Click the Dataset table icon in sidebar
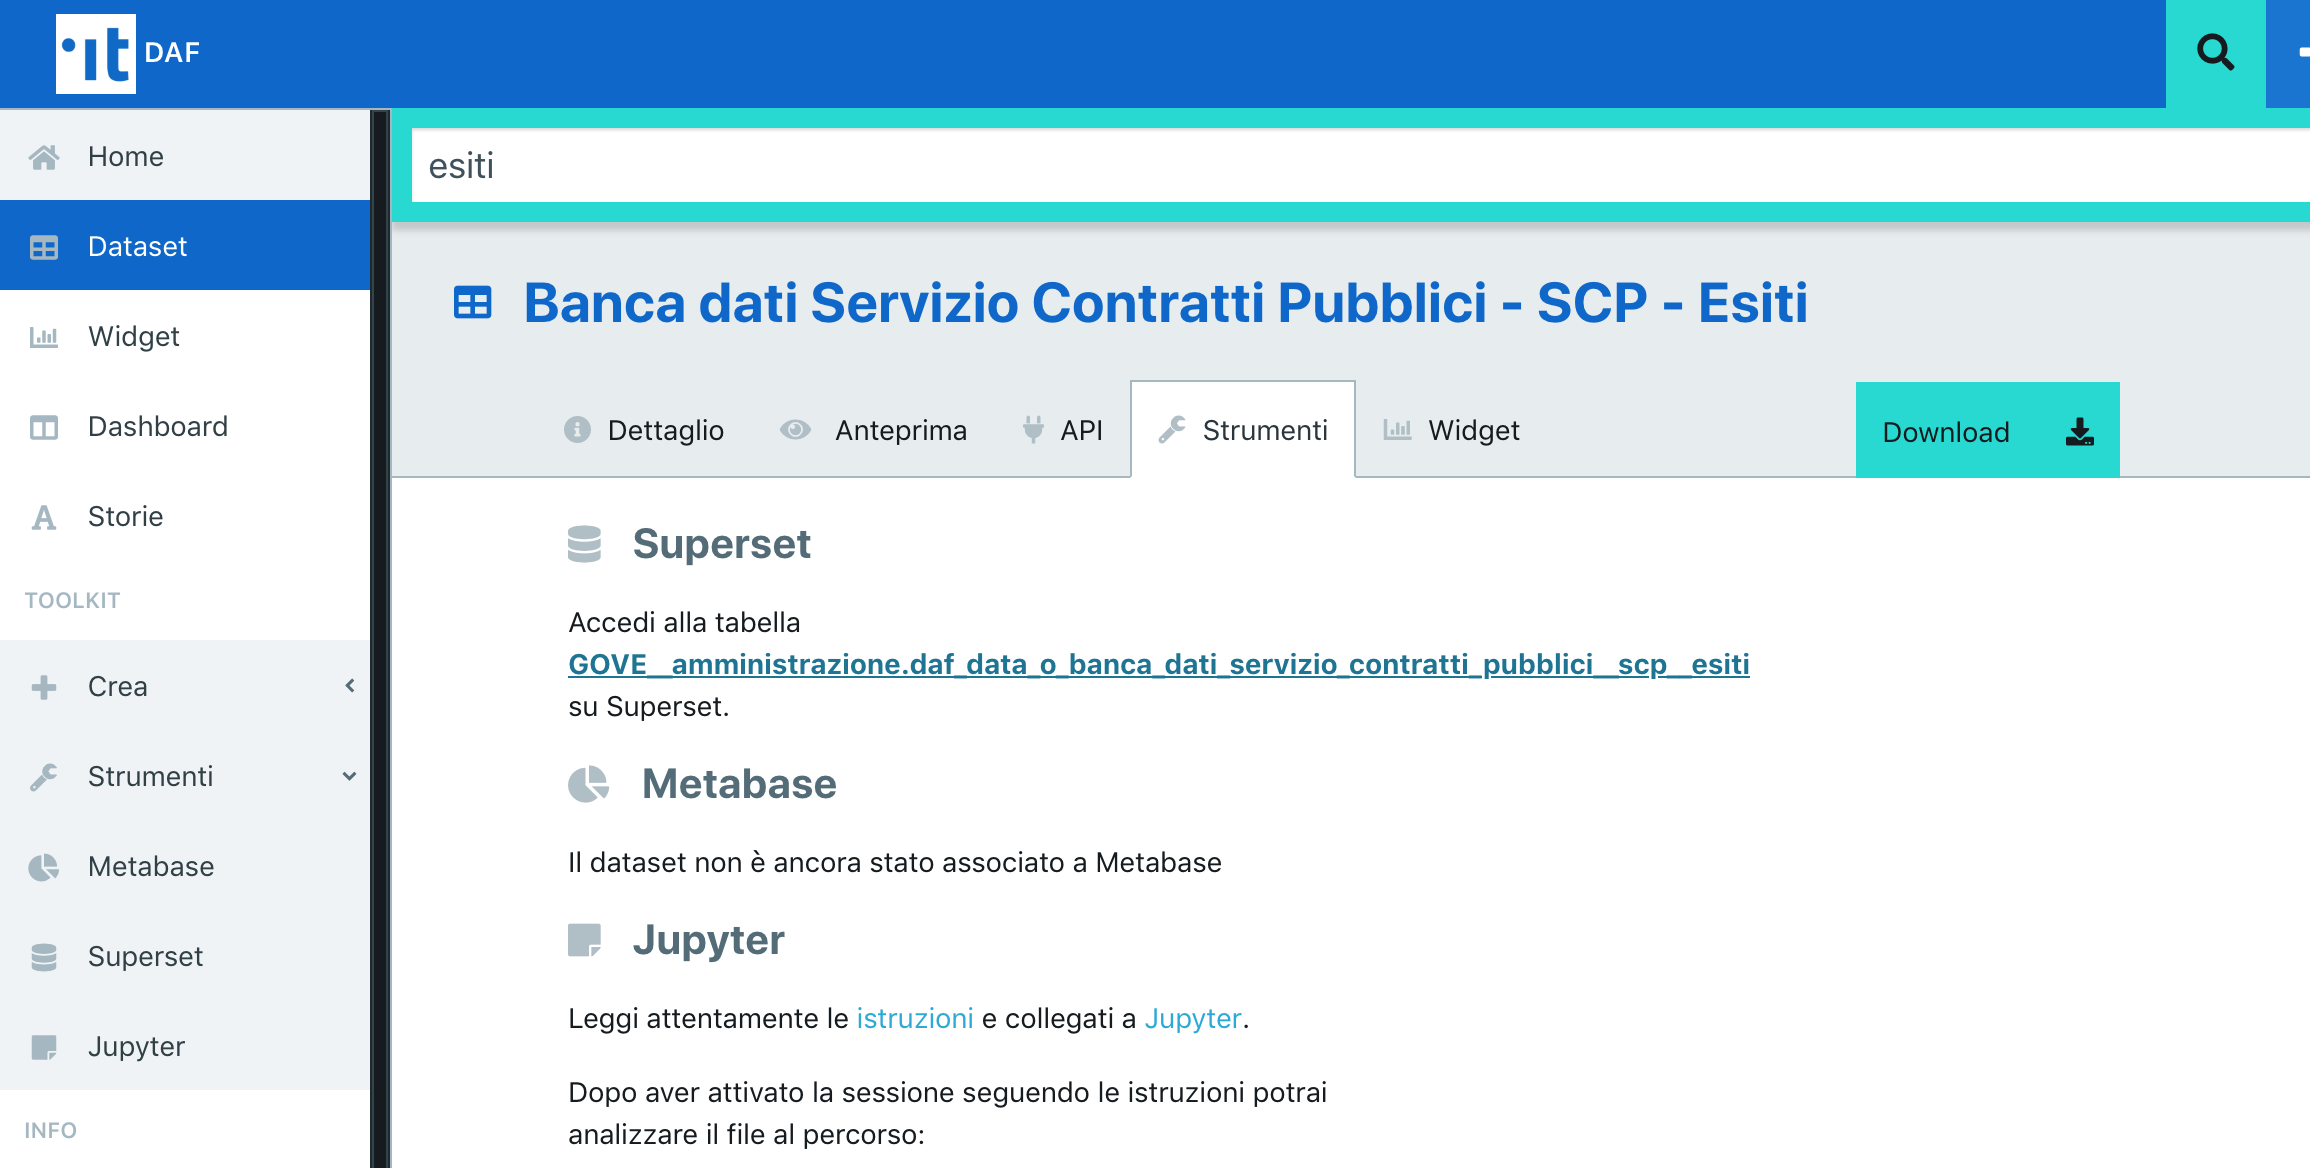The image size is (2310, 1168). [x=44, y=247]
